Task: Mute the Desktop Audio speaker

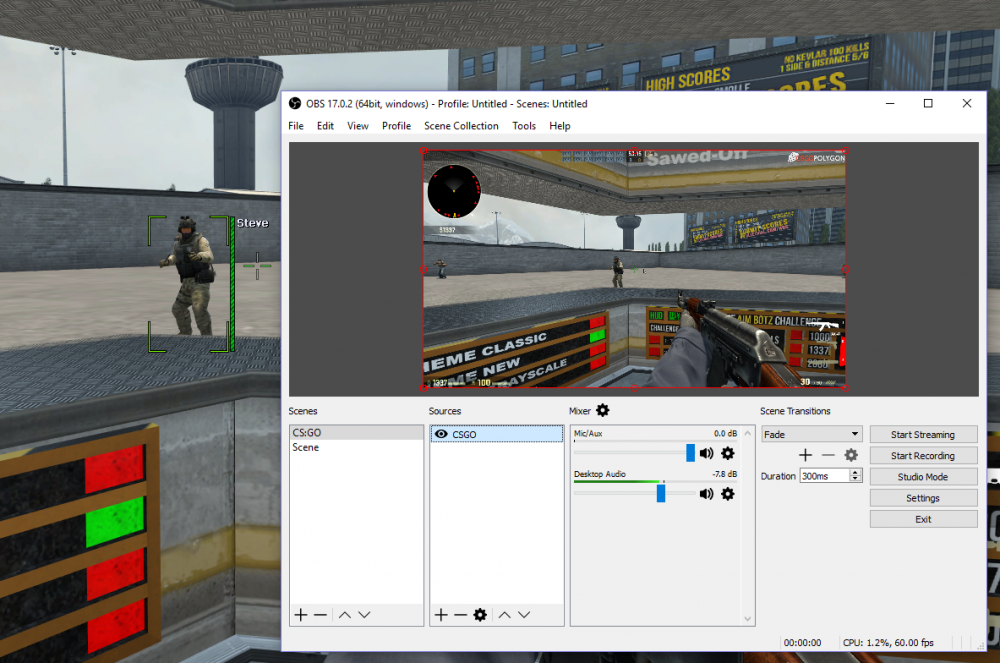Action: [707, 494]
